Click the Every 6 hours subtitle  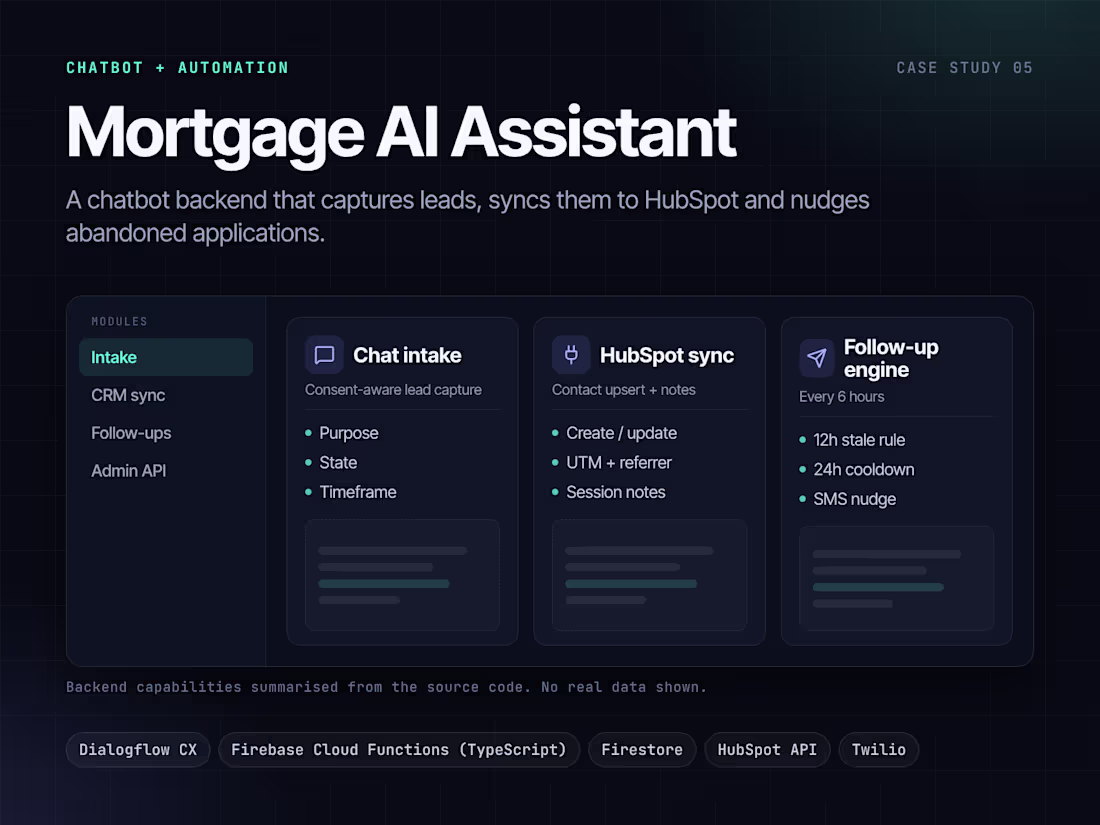[842, 396]
